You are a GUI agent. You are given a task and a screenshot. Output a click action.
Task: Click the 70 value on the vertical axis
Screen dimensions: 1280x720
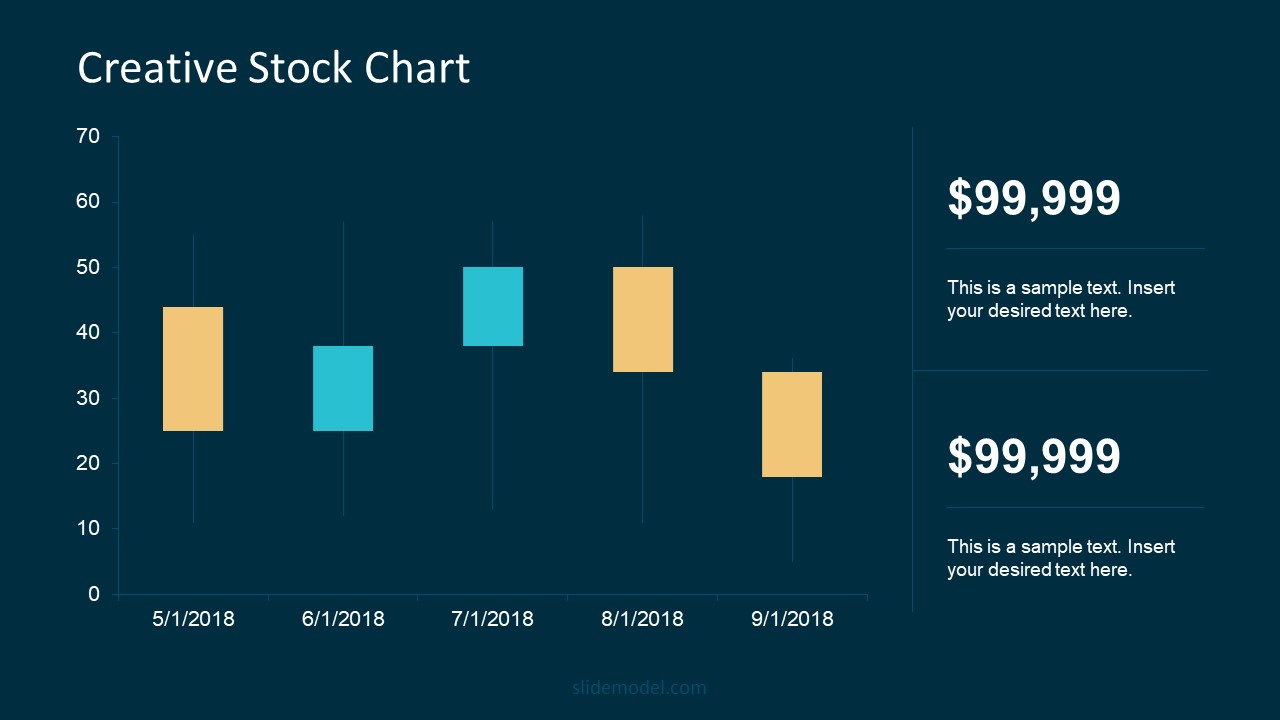click(89, 137)
